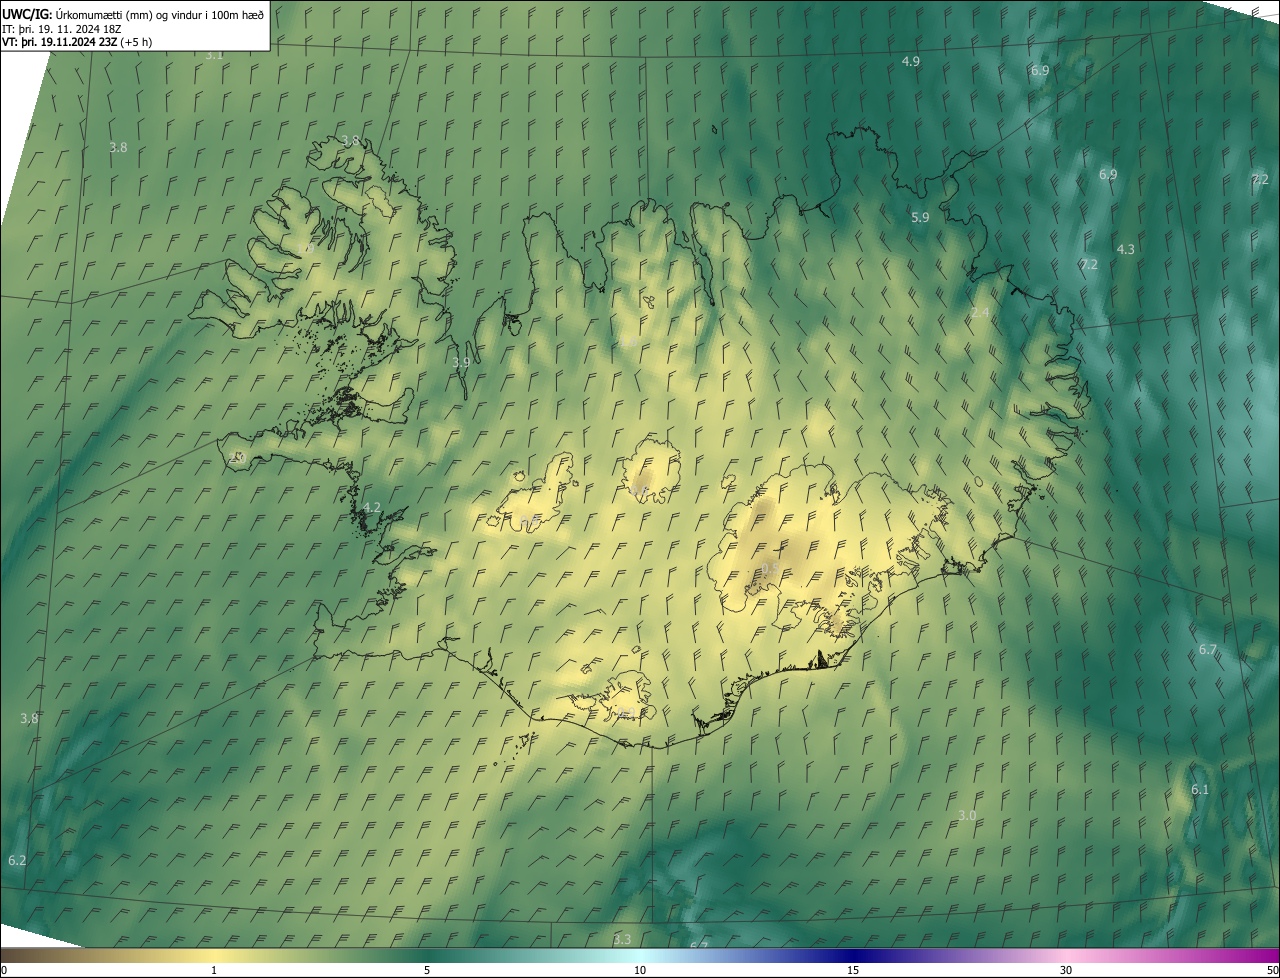Click the 0.5 value label over the glacier

click(770, 568)
